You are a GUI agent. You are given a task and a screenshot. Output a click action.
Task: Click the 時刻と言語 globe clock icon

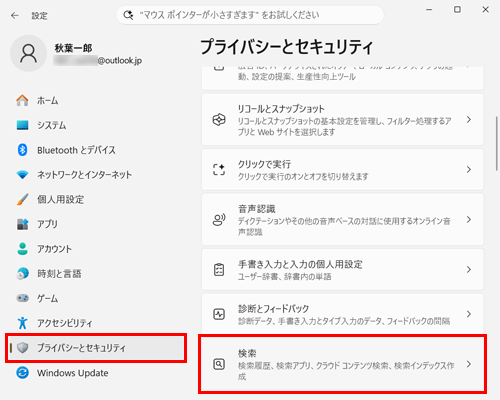tap(22, 273)
